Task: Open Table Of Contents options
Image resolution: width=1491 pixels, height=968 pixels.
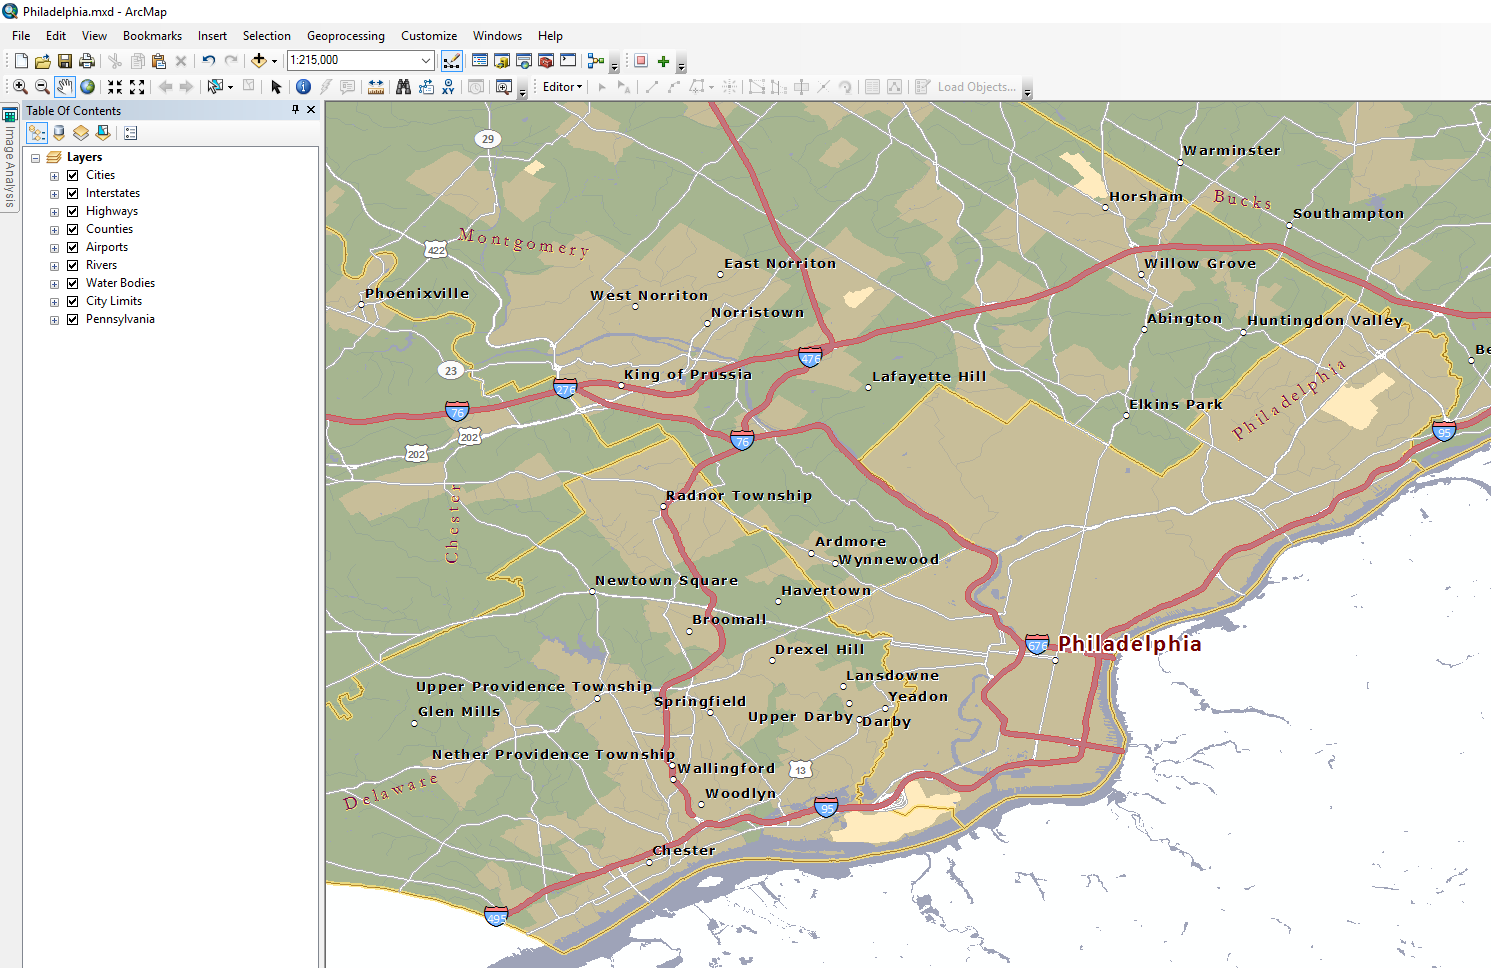Action: click(131, 133)
